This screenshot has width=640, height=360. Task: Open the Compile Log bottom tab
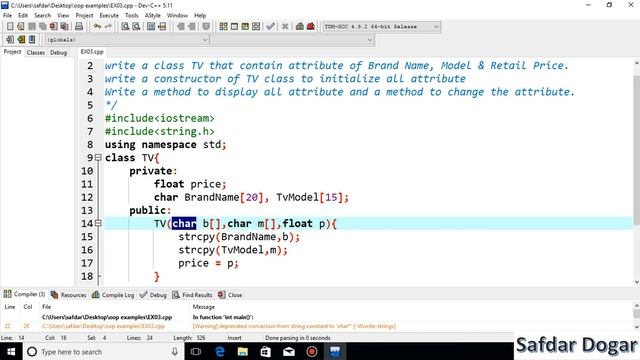click(113, 295)
